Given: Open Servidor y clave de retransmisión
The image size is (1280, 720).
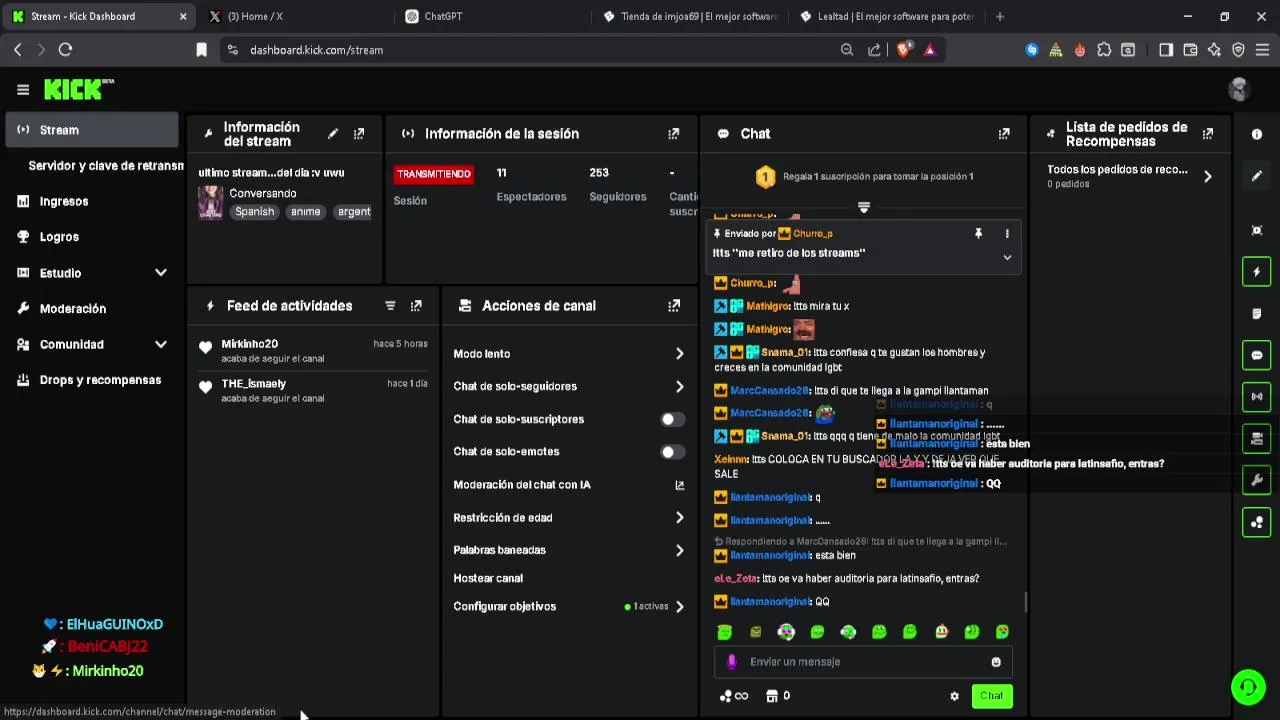Looking at the screenshot, I should [105, 166].
